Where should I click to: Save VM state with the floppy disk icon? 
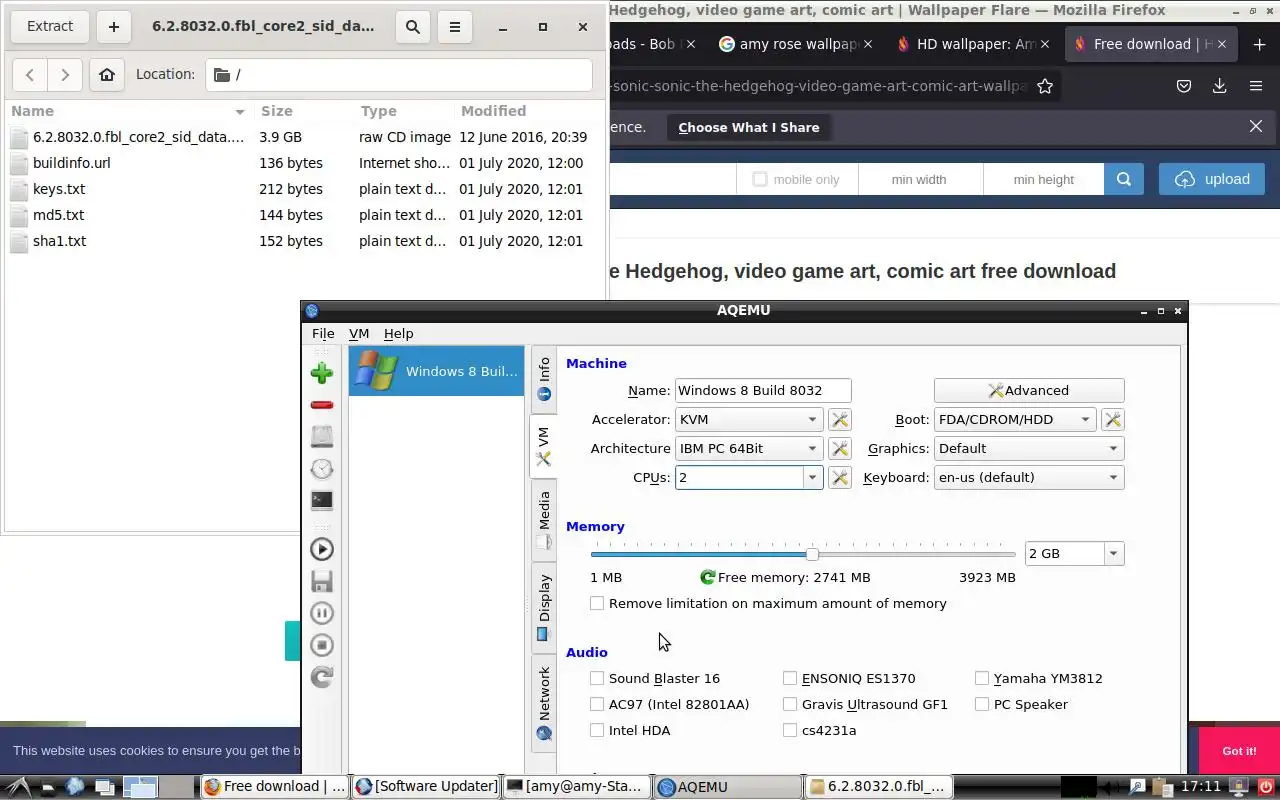click(321, 581)
